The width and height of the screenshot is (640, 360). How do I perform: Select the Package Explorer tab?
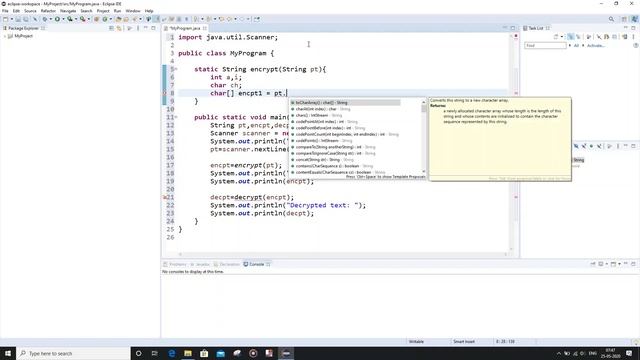pyautogui.click(x=24, y=28)
